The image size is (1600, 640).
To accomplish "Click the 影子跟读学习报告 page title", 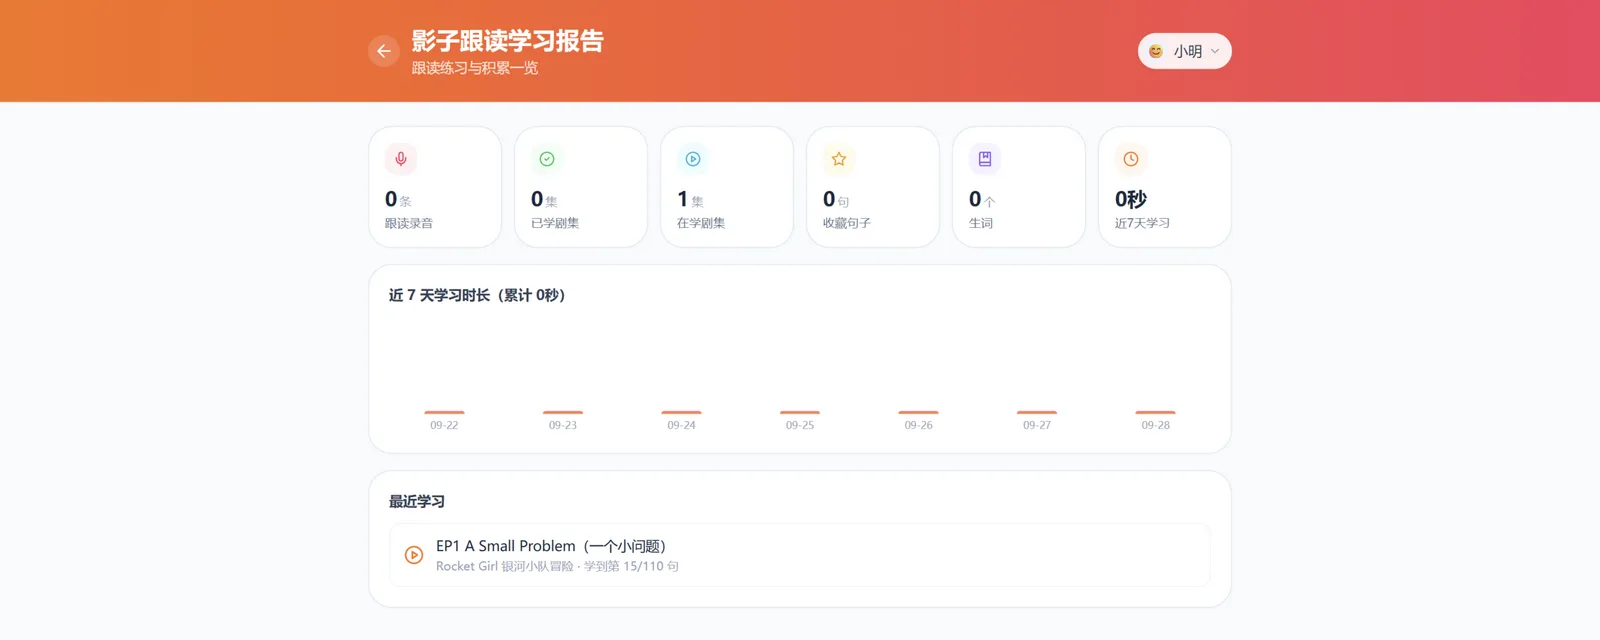I will [507, 41].
